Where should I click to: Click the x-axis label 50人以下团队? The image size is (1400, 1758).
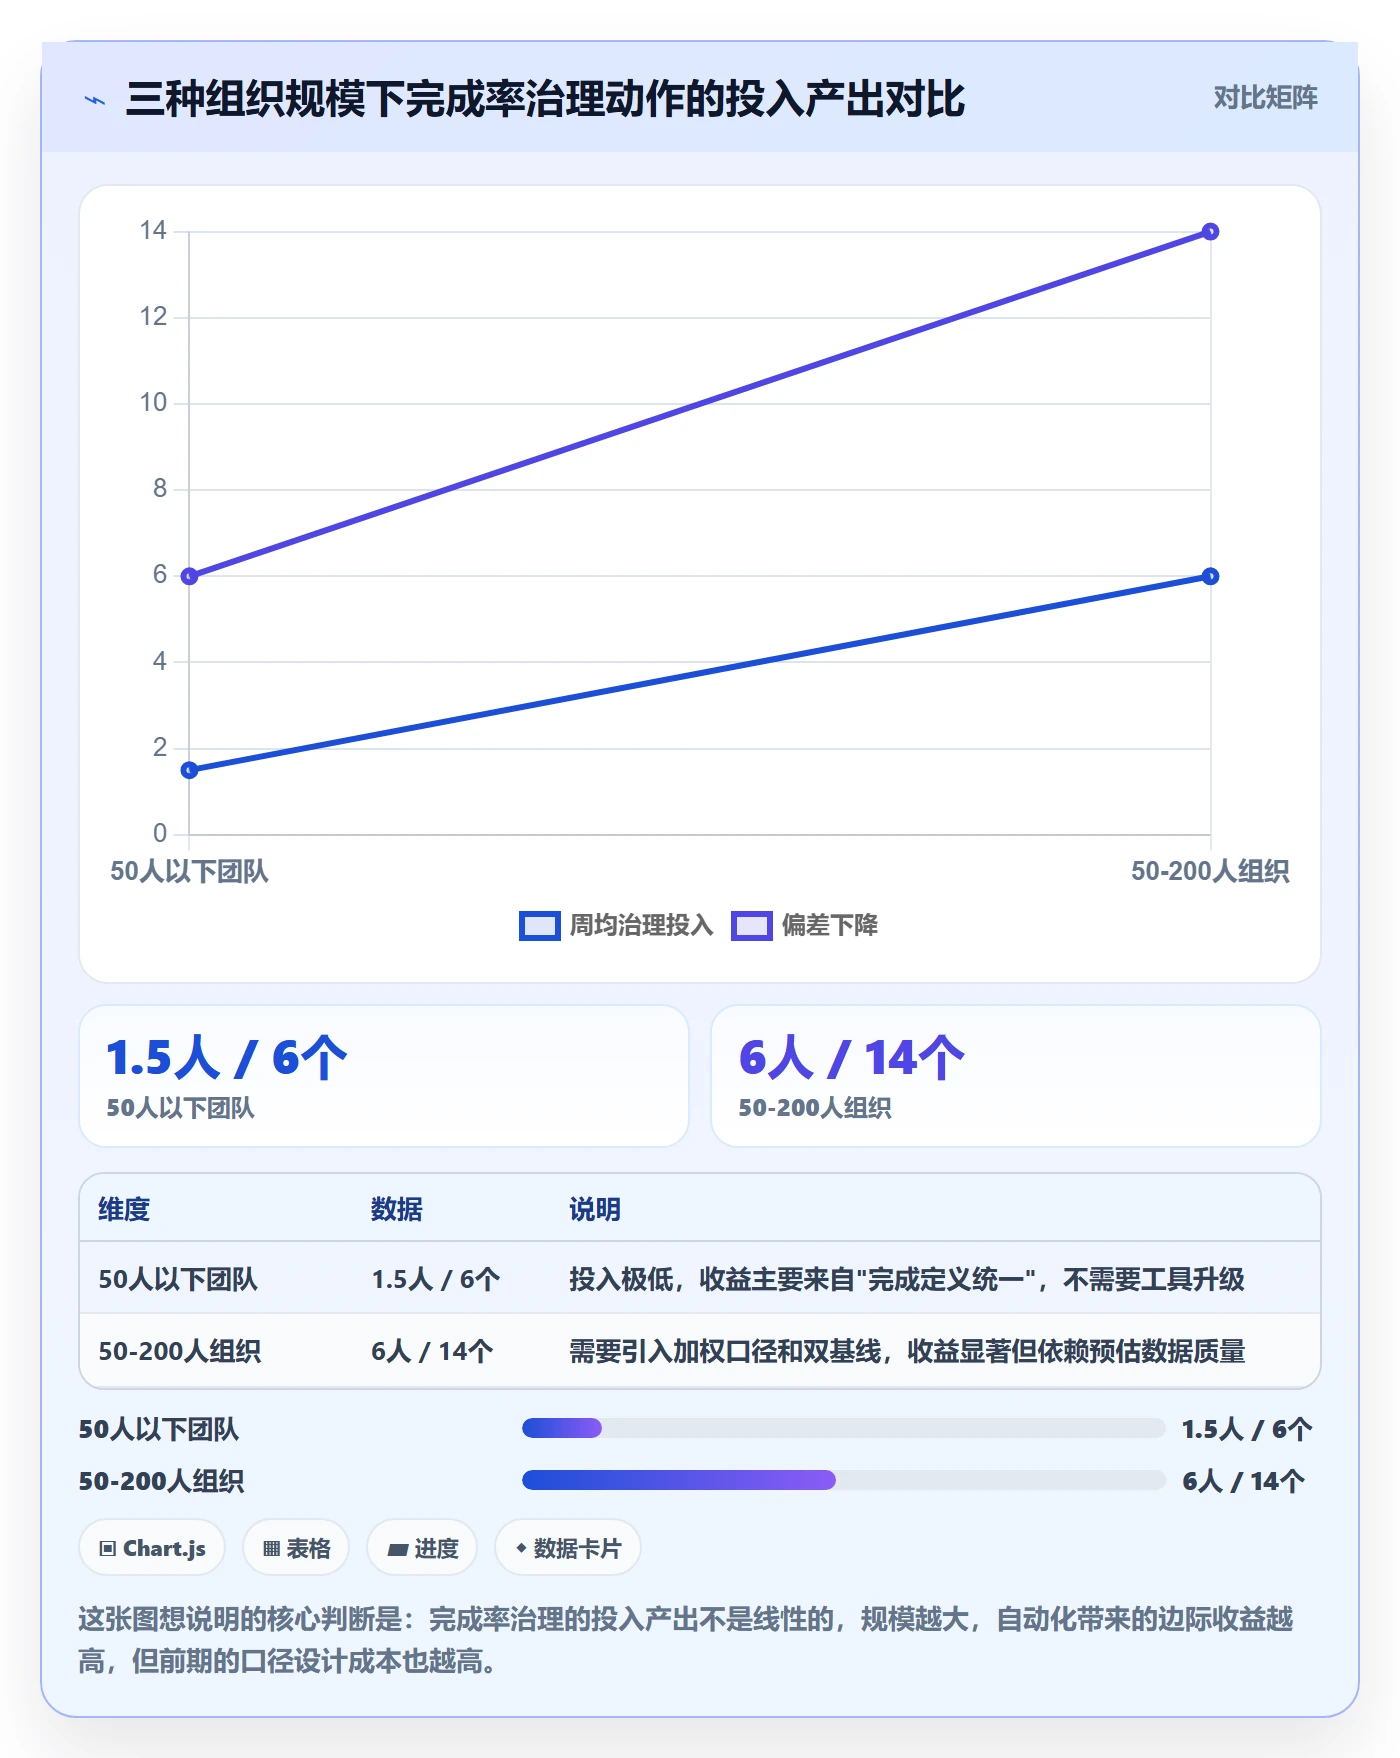tap(189, 871)
